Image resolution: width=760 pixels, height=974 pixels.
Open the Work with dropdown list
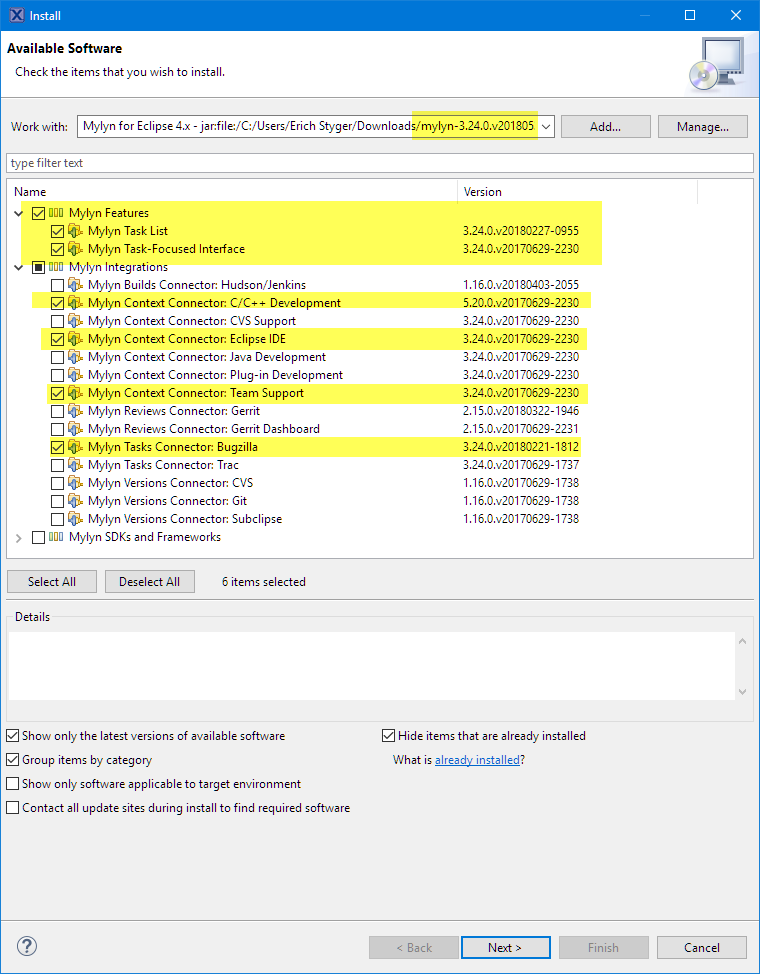coord(545,127)
